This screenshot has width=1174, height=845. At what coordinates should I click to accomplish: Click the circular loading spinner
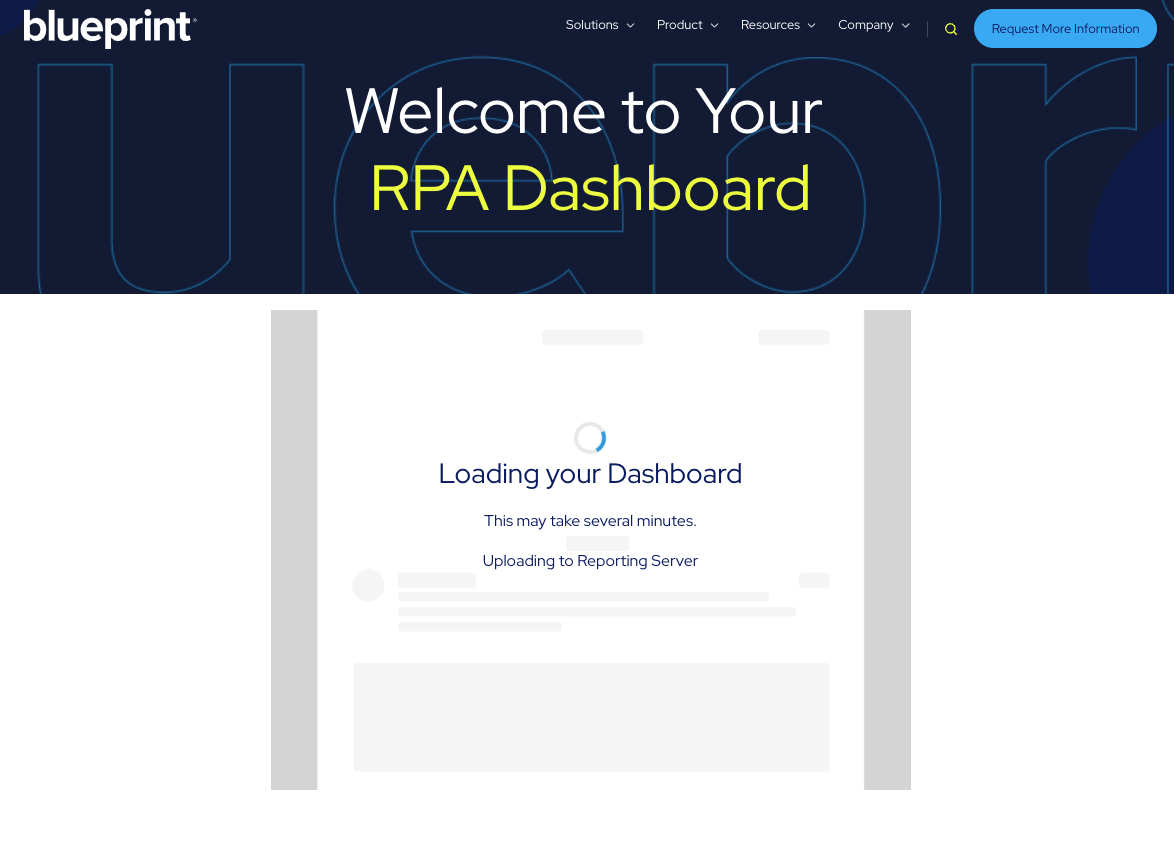click(x=590, y=438)
